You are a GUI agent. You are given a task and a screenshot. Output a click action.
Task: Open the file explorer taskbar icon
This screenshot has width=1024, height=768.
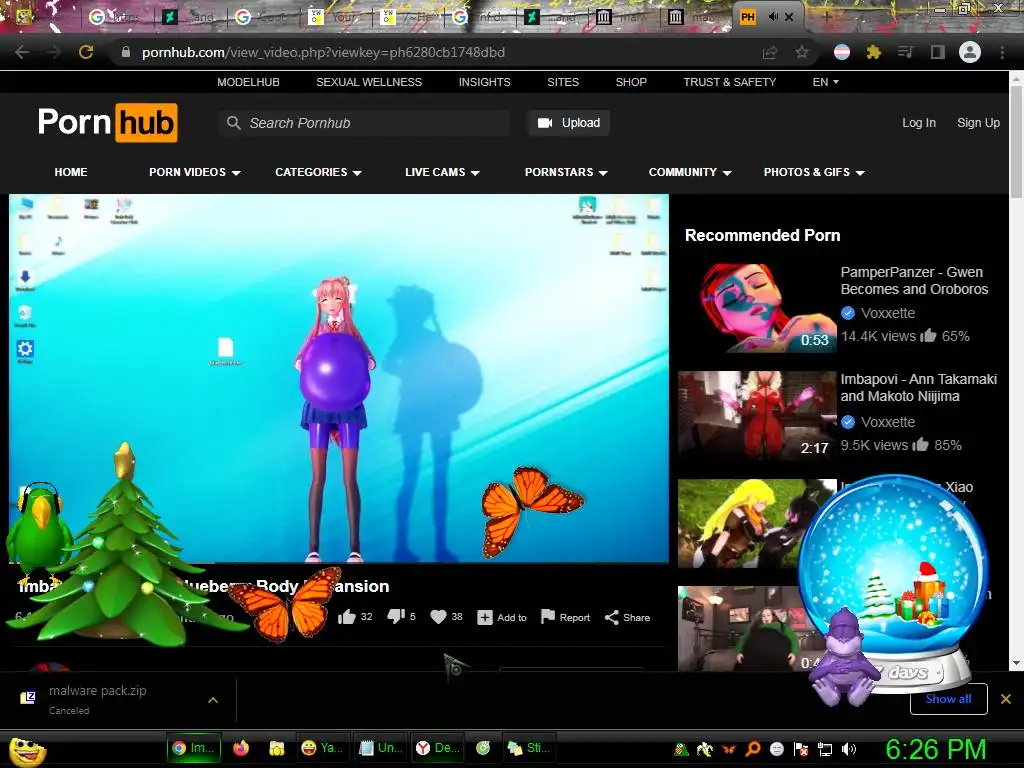click(277, 748)
